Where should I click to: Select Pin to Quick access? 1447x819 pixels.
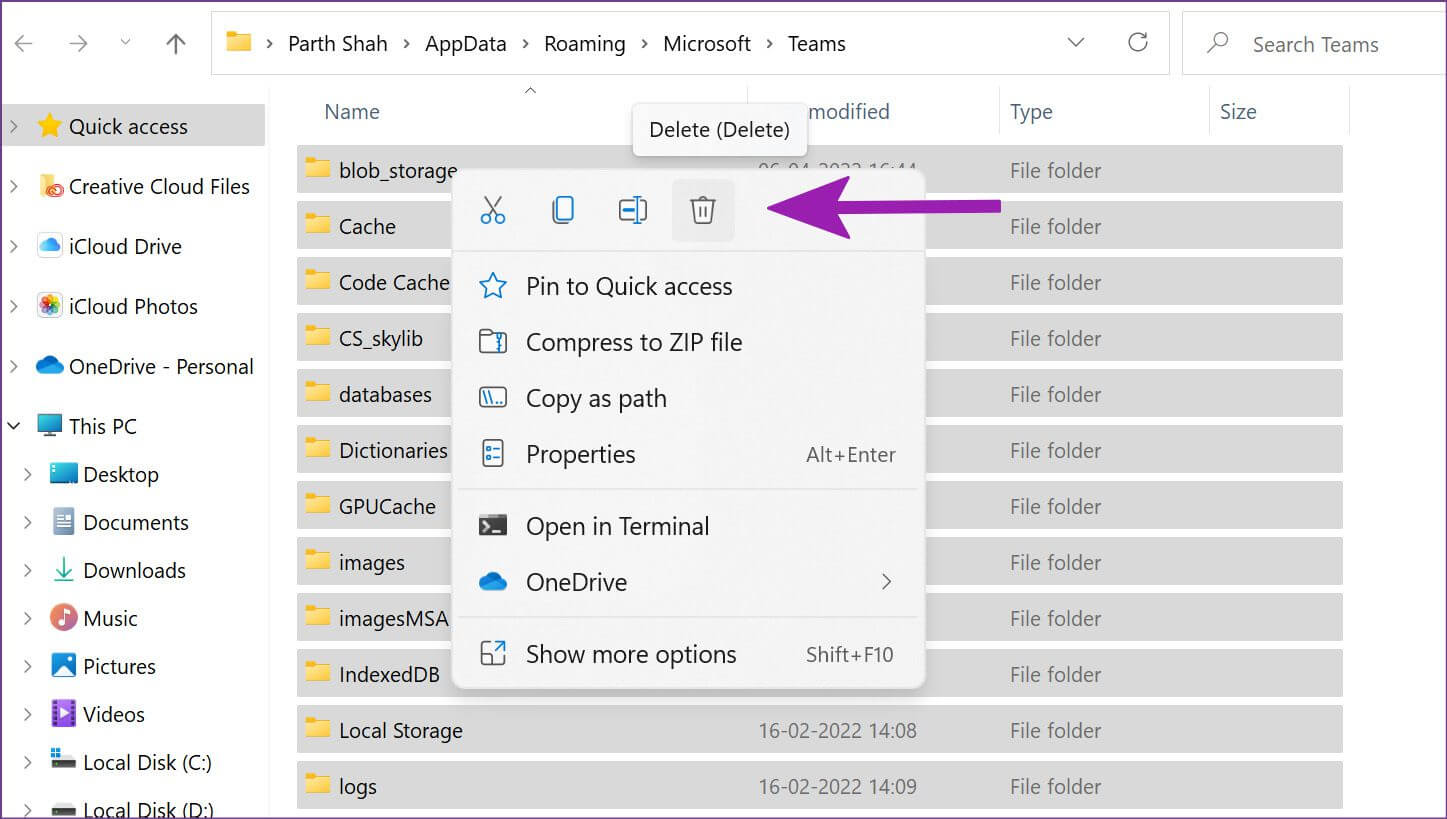pyautogui.click(x=687, y=286)
